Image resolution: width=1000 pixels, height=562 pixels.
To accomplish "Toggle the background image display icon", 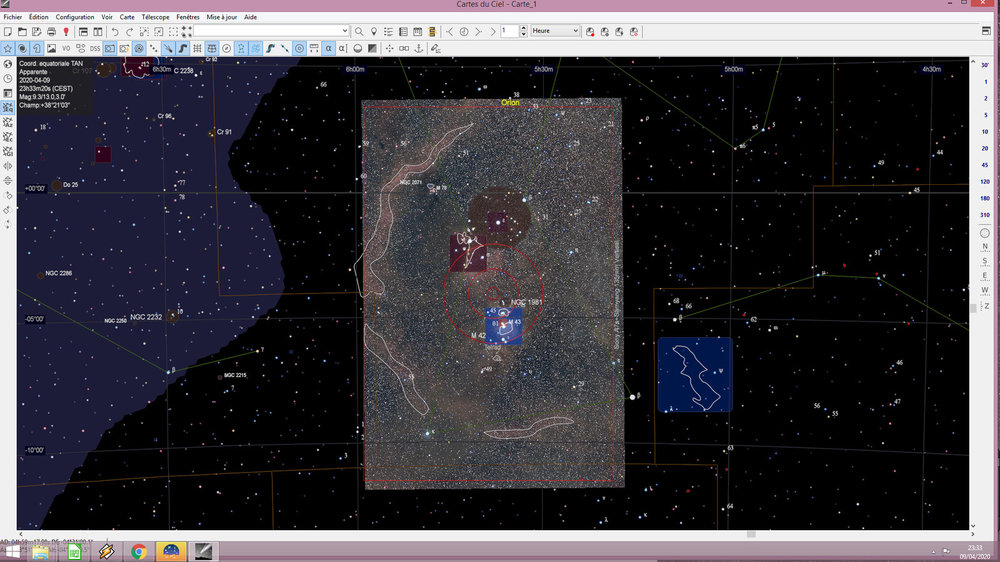I will click(52, 48).
